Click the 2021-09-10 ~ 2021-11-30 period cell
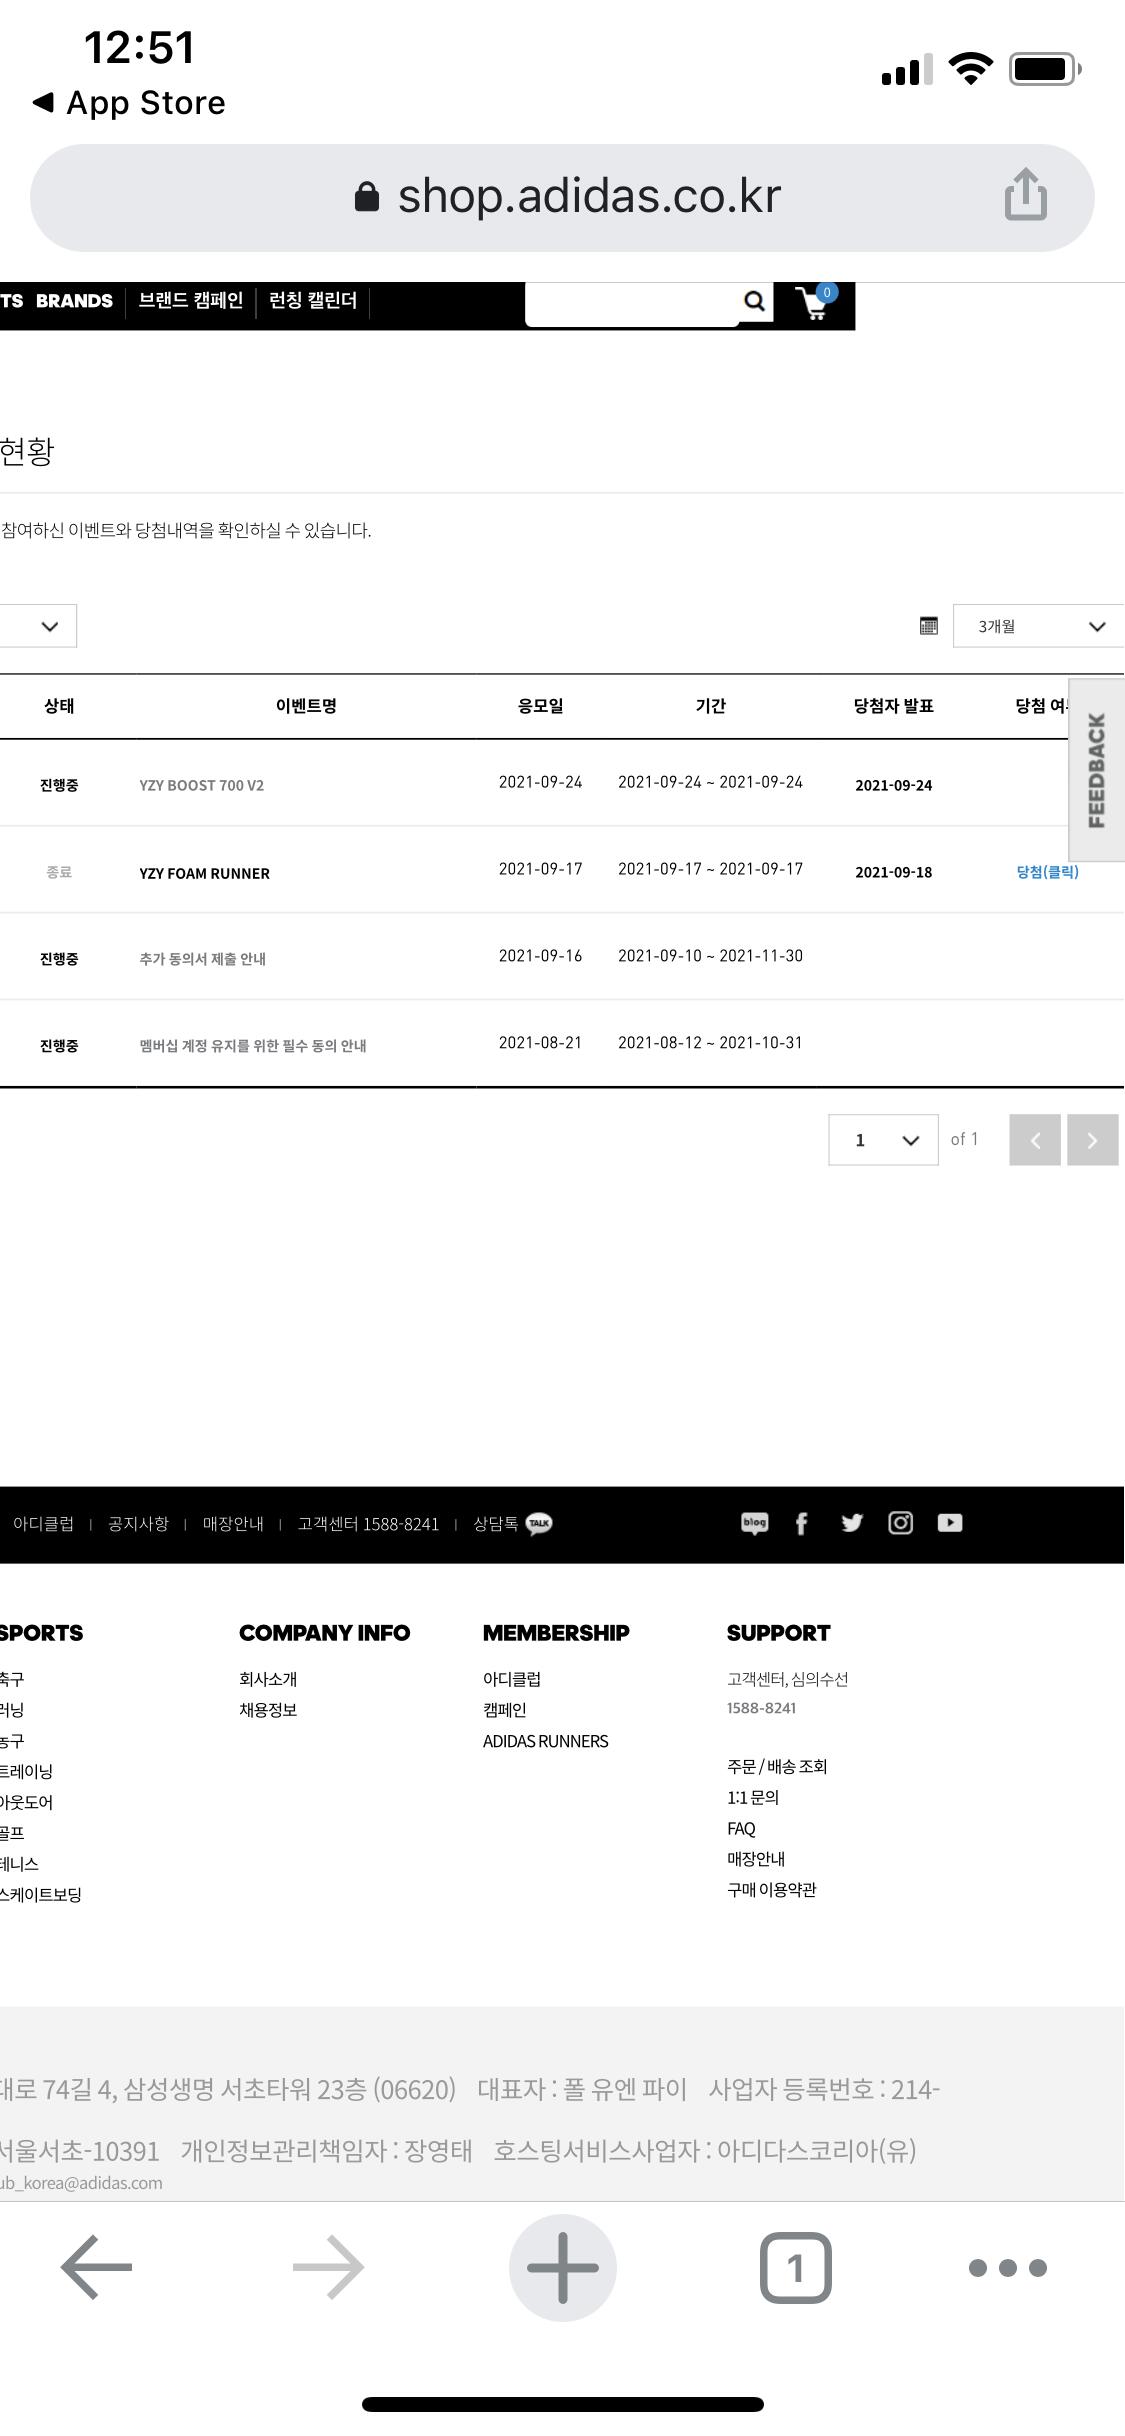The image size is (1125, 2436). pos(710,956)
